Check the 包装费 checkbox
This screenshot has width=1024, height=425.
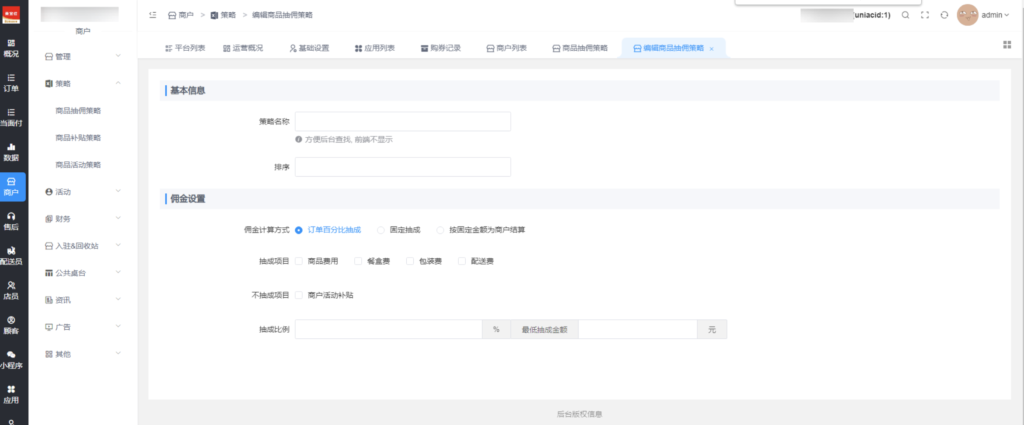click(410, 261)
